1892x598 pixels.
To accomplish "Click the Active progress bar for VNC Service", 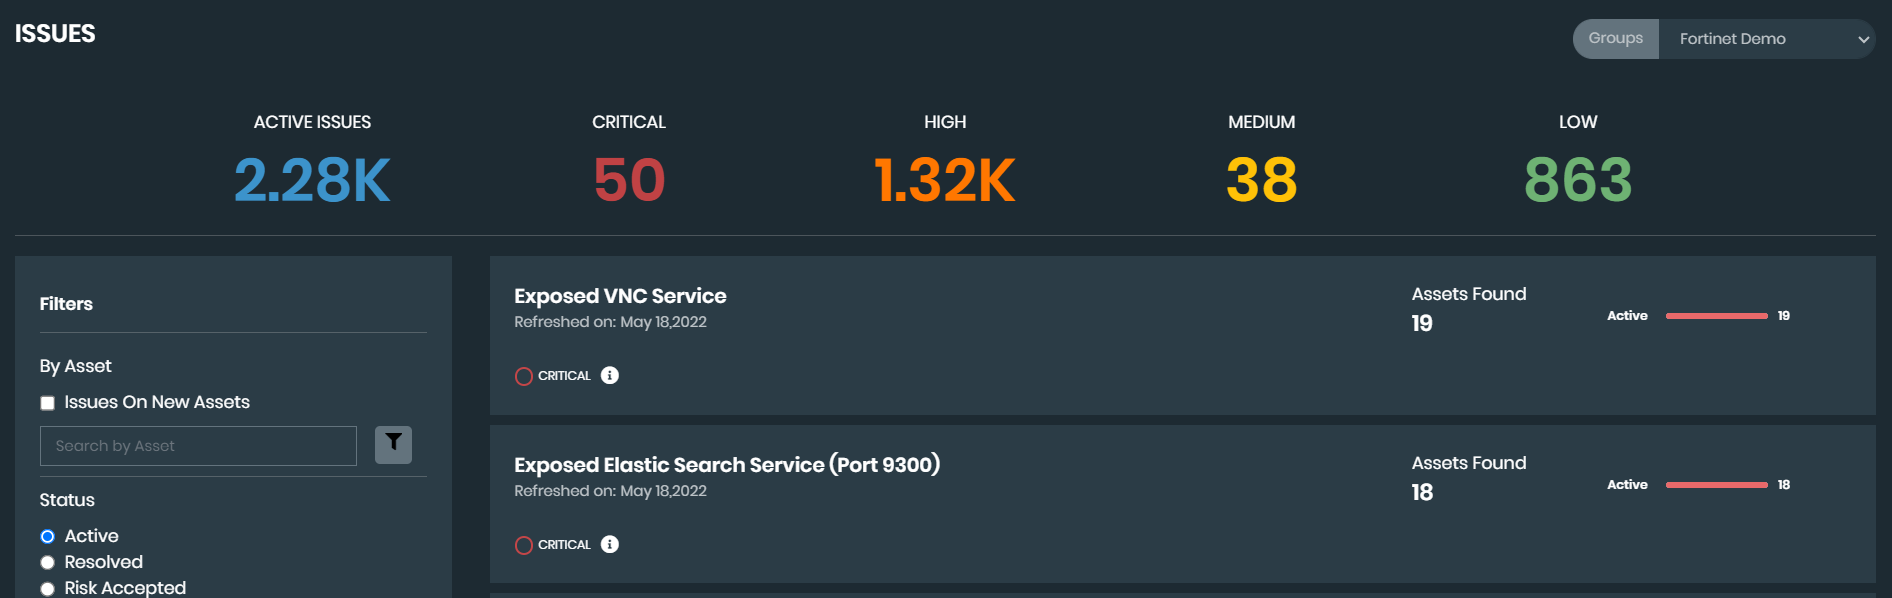I will point(1716,316).
